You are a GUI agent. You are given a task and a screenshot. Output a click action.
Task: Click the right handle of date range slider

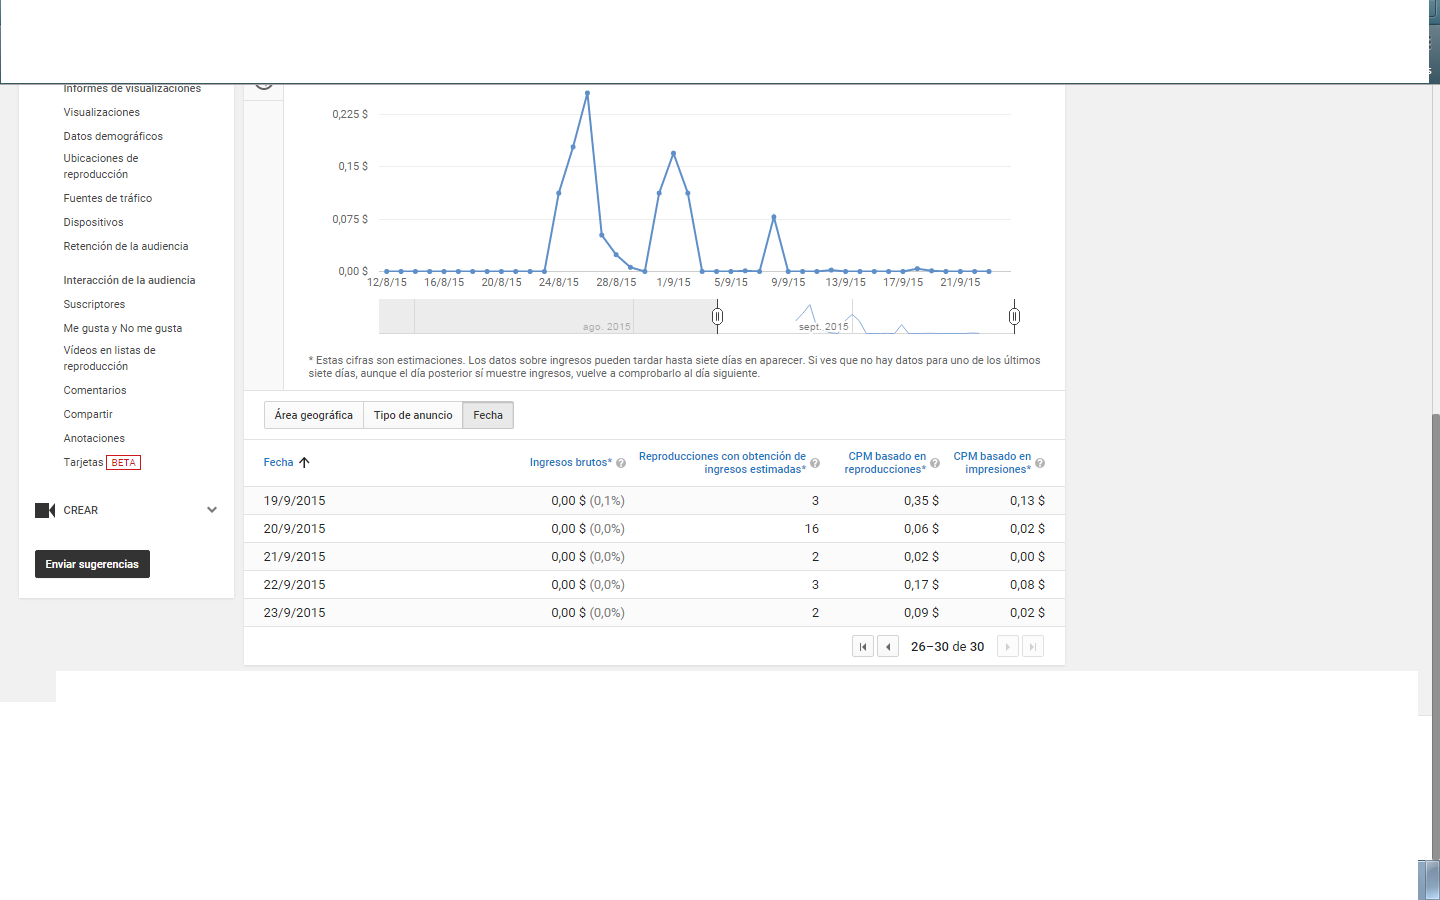pos(1014,316)
